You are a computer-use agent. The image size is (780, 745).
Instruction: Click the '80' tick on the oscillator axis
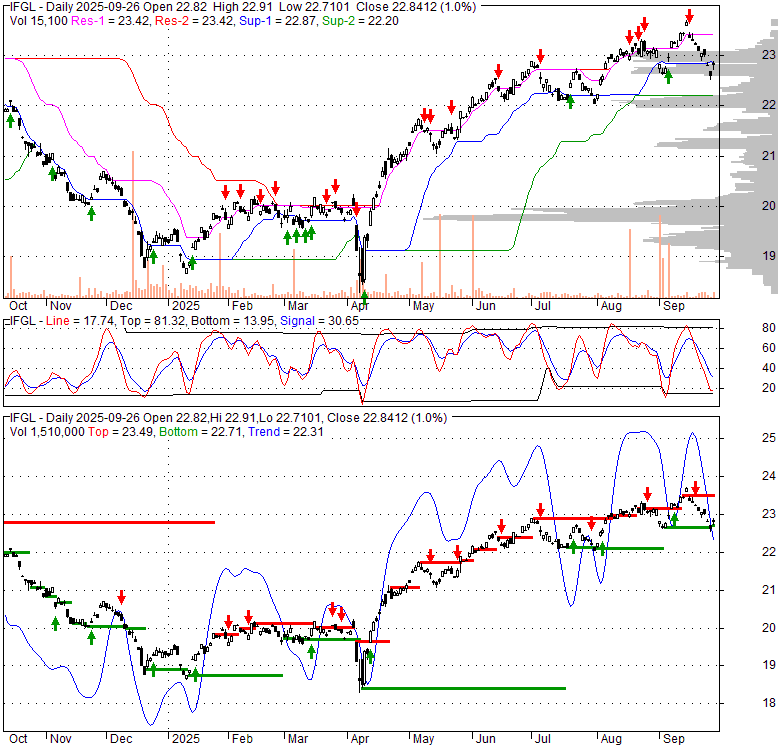tap(769, 328)
